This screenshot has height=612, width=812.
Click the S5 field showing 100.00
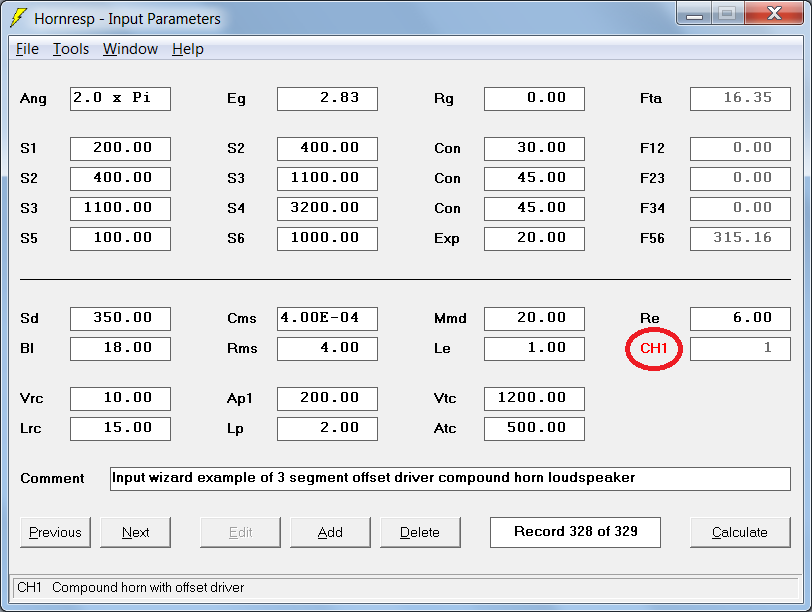120,239
